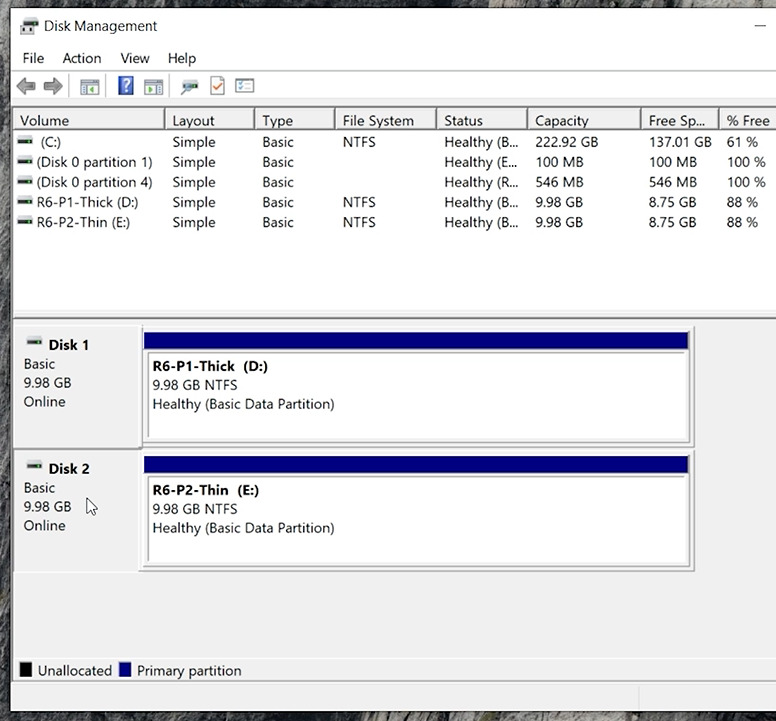Click the blue bar above D: partition
The height and width of the screenshot is (721, 776).
click(416, 340)
